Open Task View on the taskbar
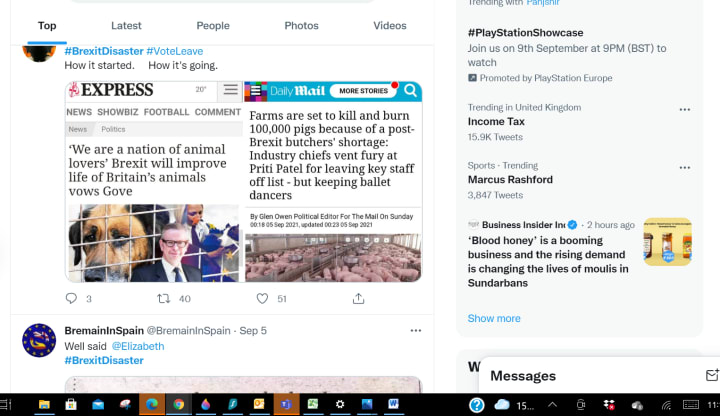 (6, 405)
